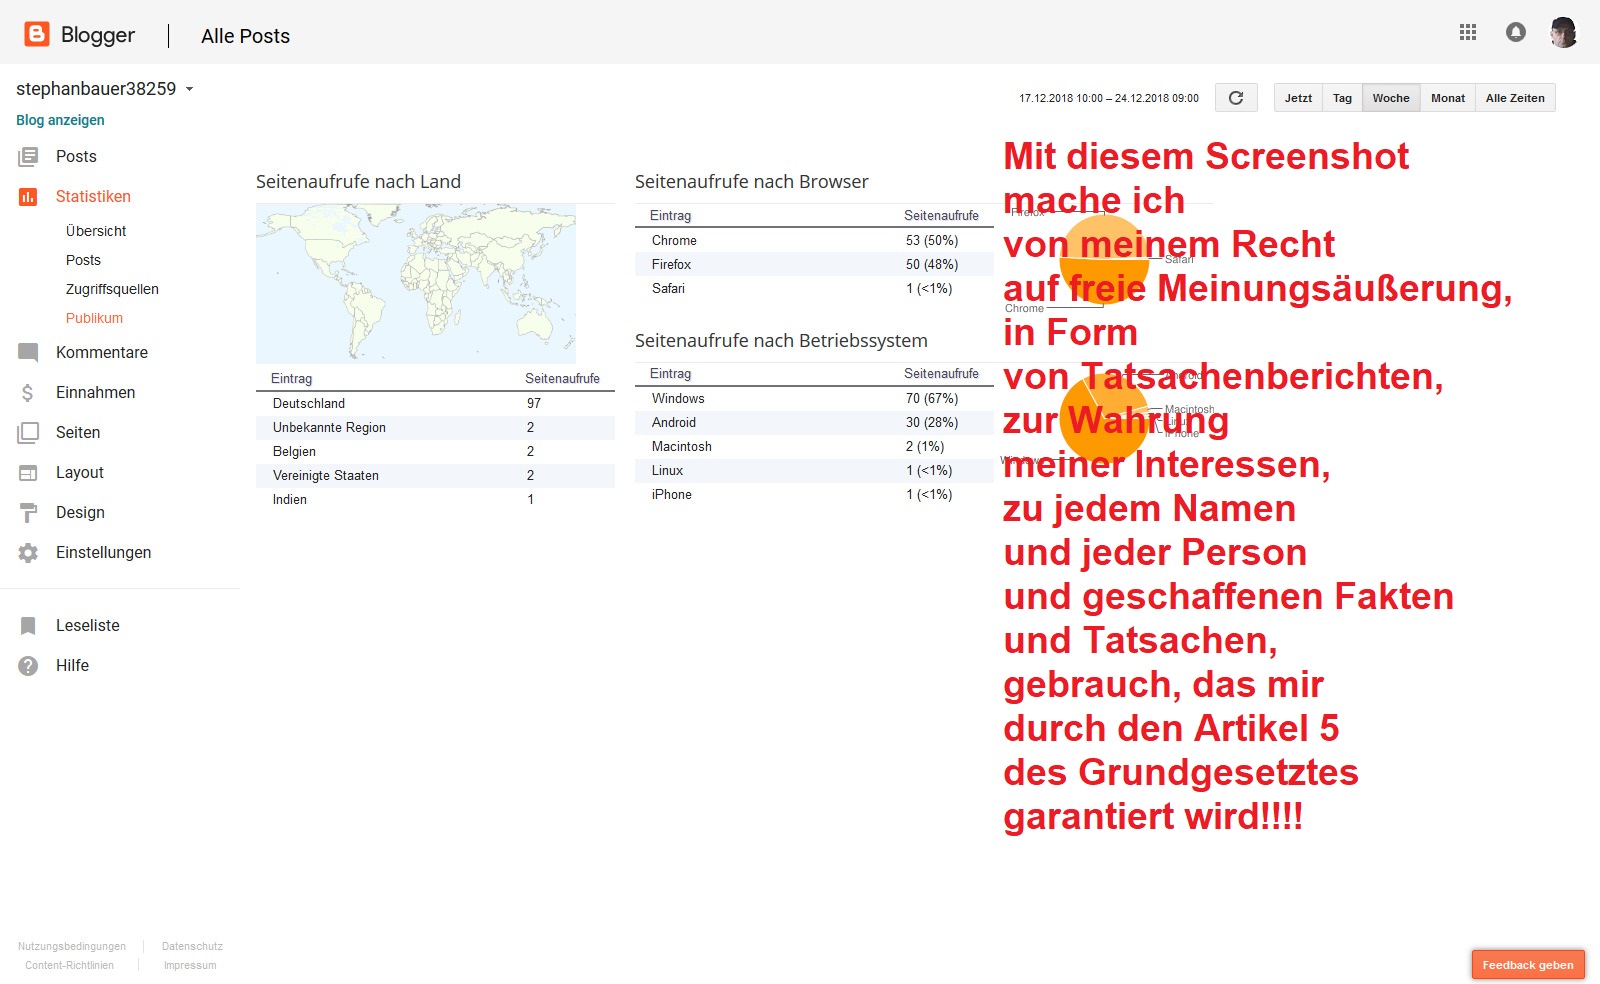Select the Jetzt time range
Image resolution: width=1600 pixels, height=984 pixels.
click(x=1298, y=98)
